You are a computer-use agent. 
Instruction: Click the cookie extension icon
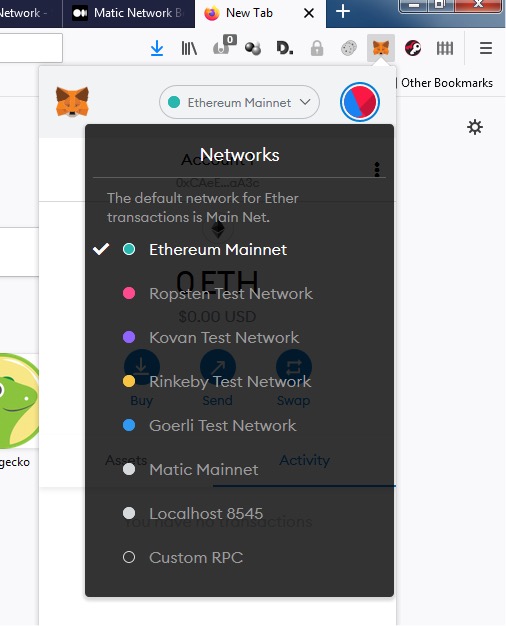(x=349, y=48)
